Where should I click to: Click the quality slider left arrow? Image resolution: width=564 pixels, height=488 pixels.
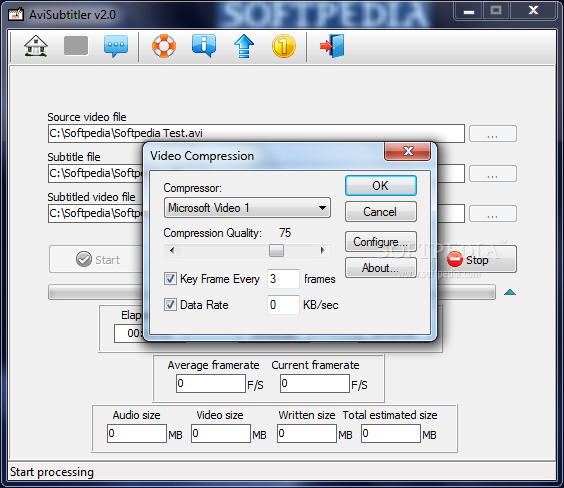(172, 250)
